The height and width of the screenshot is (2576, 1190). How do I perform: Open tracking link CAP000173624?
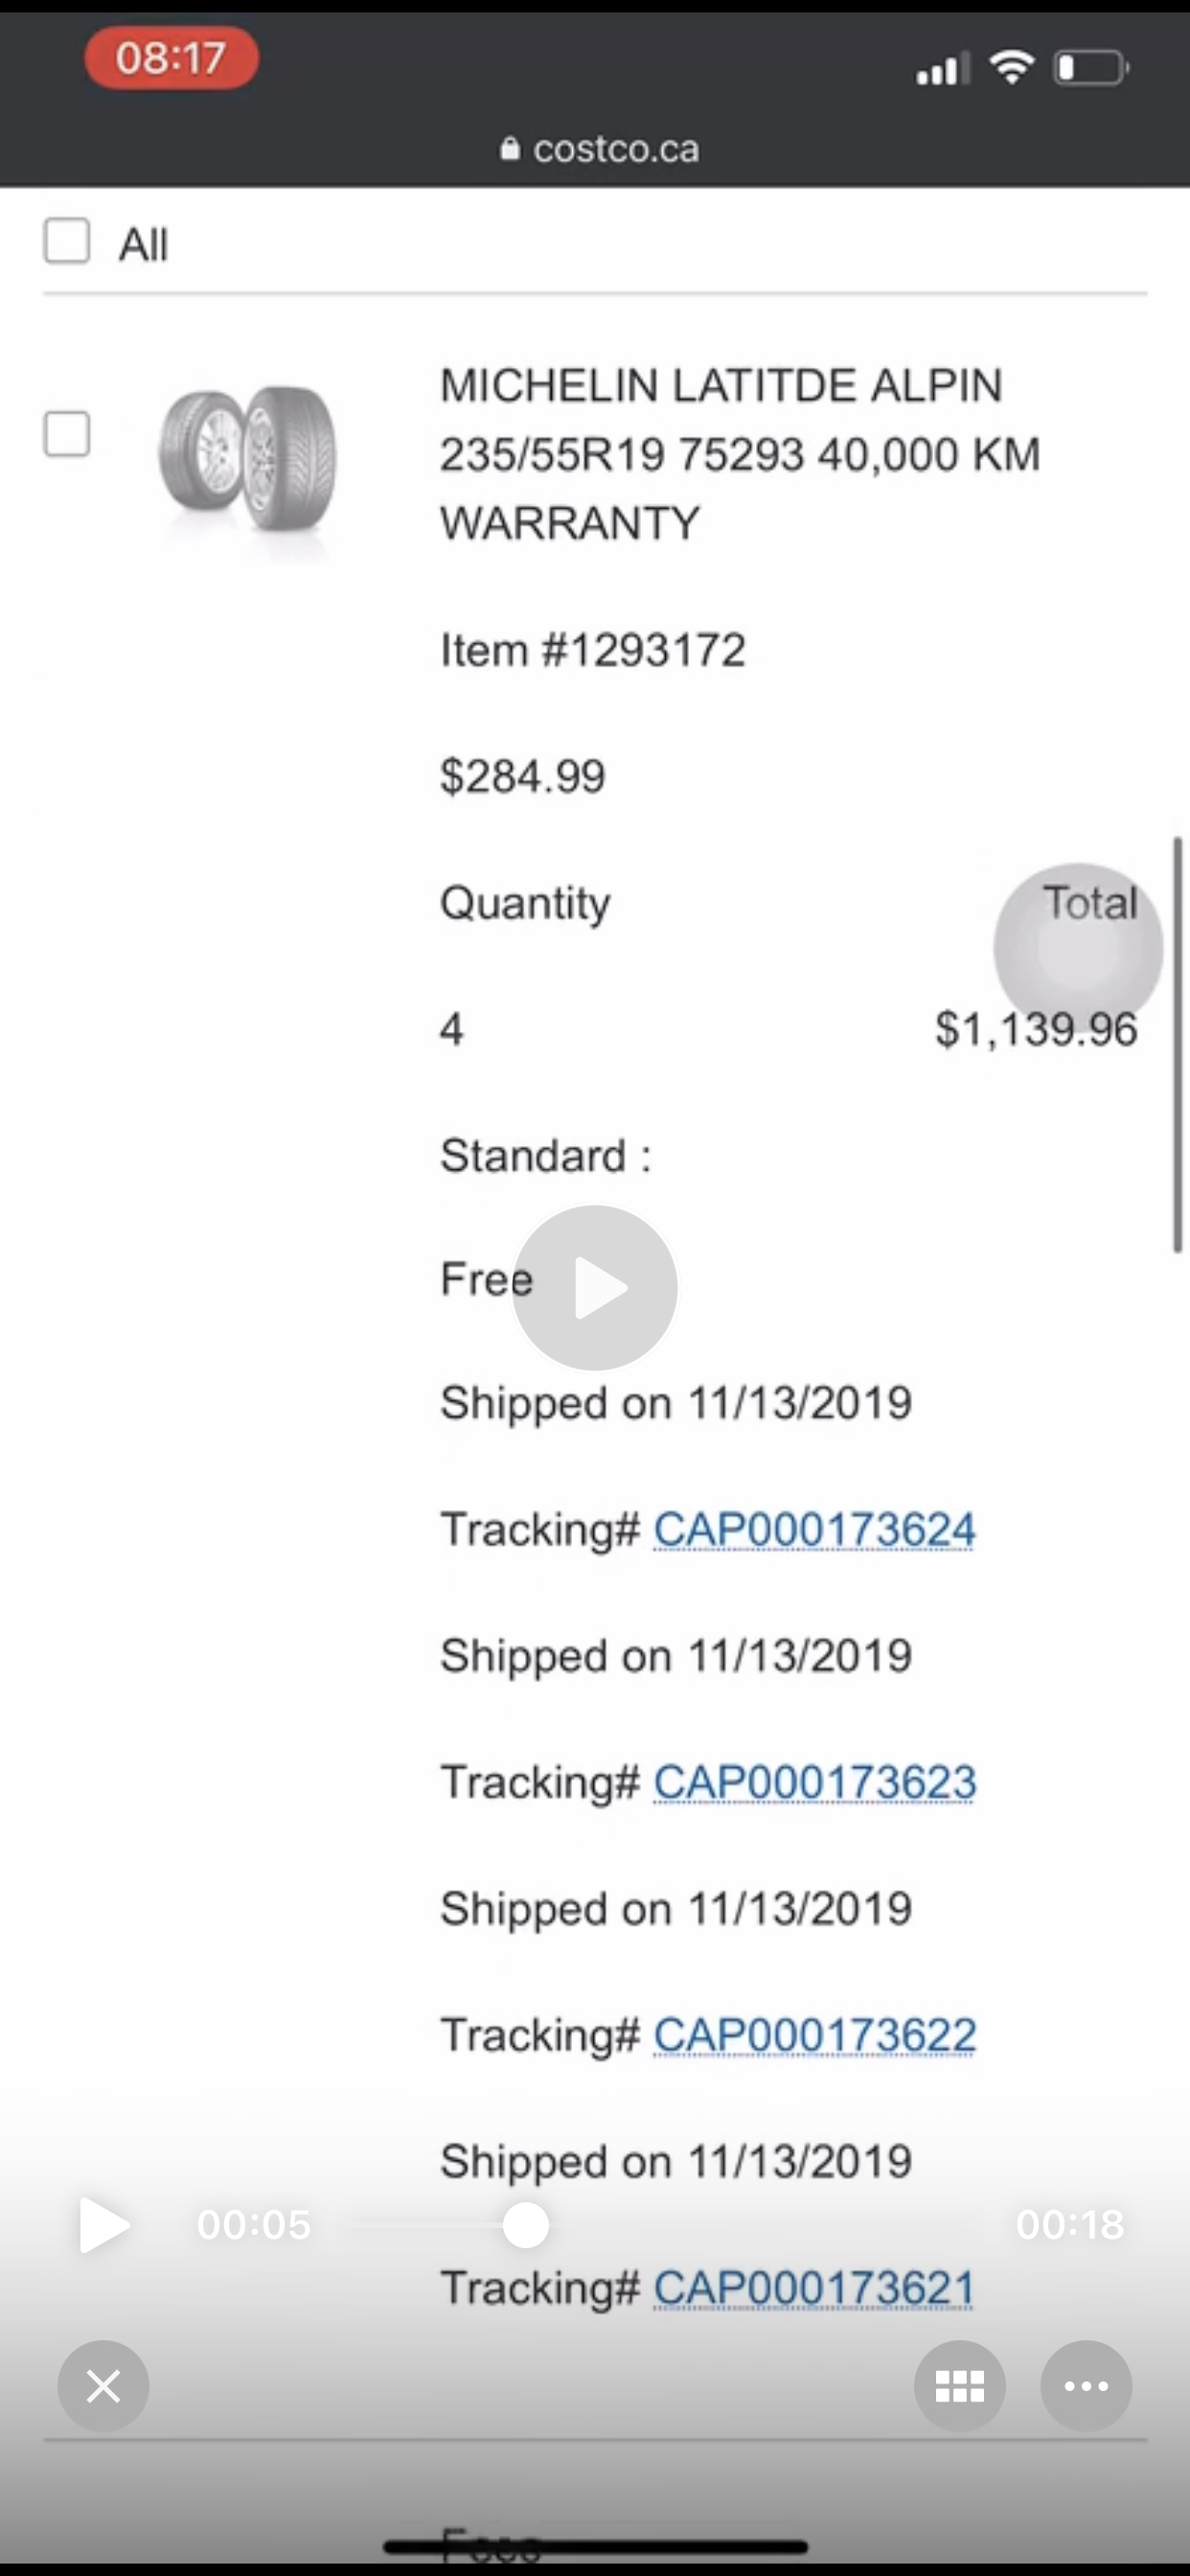[814, 1529]
